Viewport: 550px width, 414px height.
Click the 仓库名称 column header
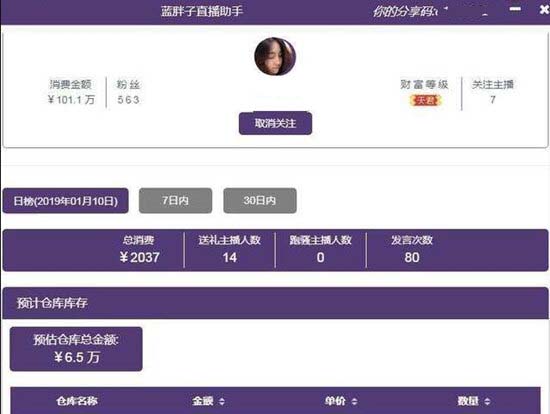77,401
